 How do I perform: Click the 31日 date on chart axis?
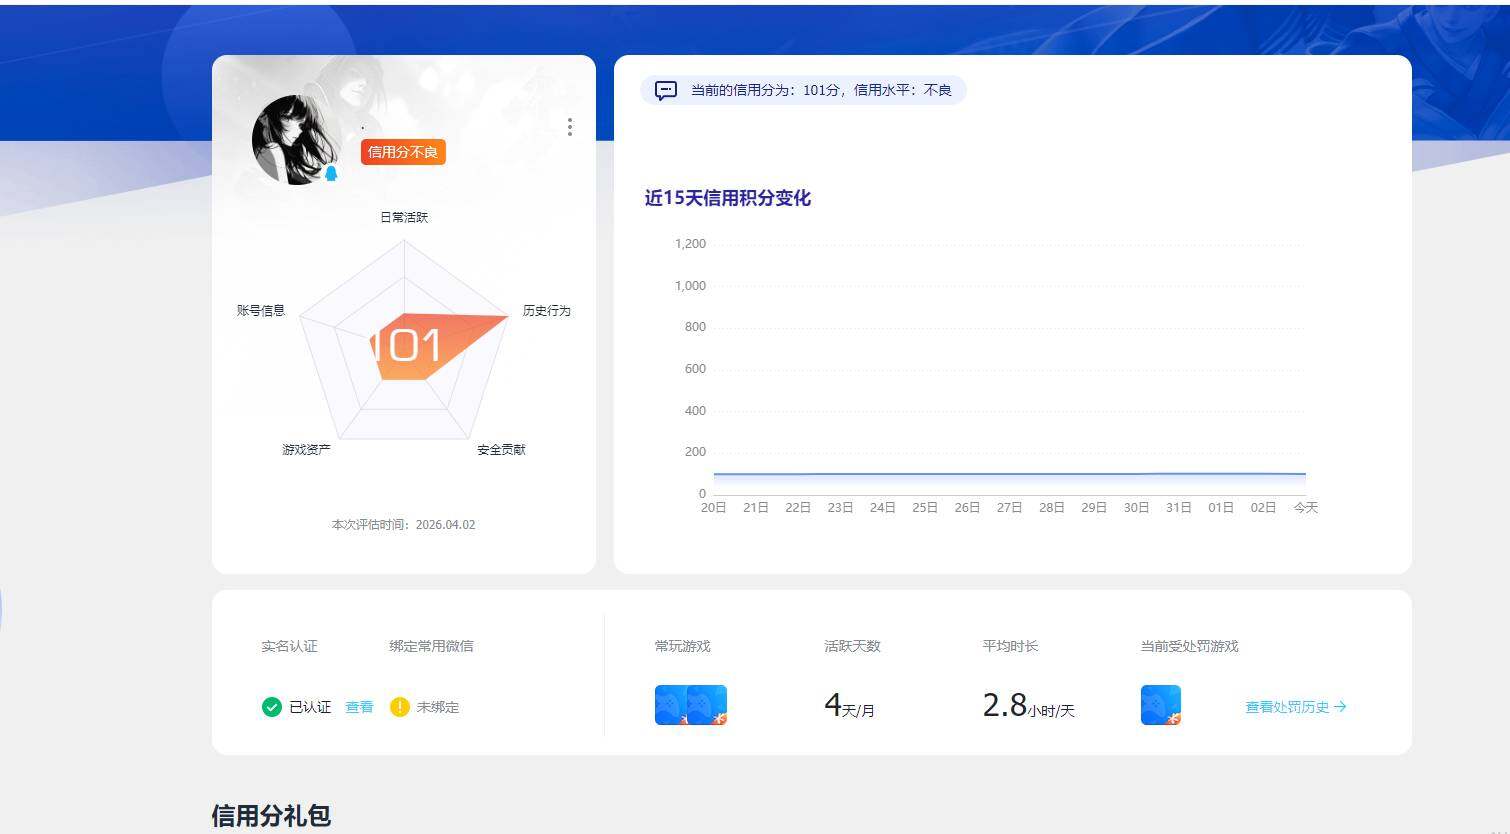[x=1179, y=508]
